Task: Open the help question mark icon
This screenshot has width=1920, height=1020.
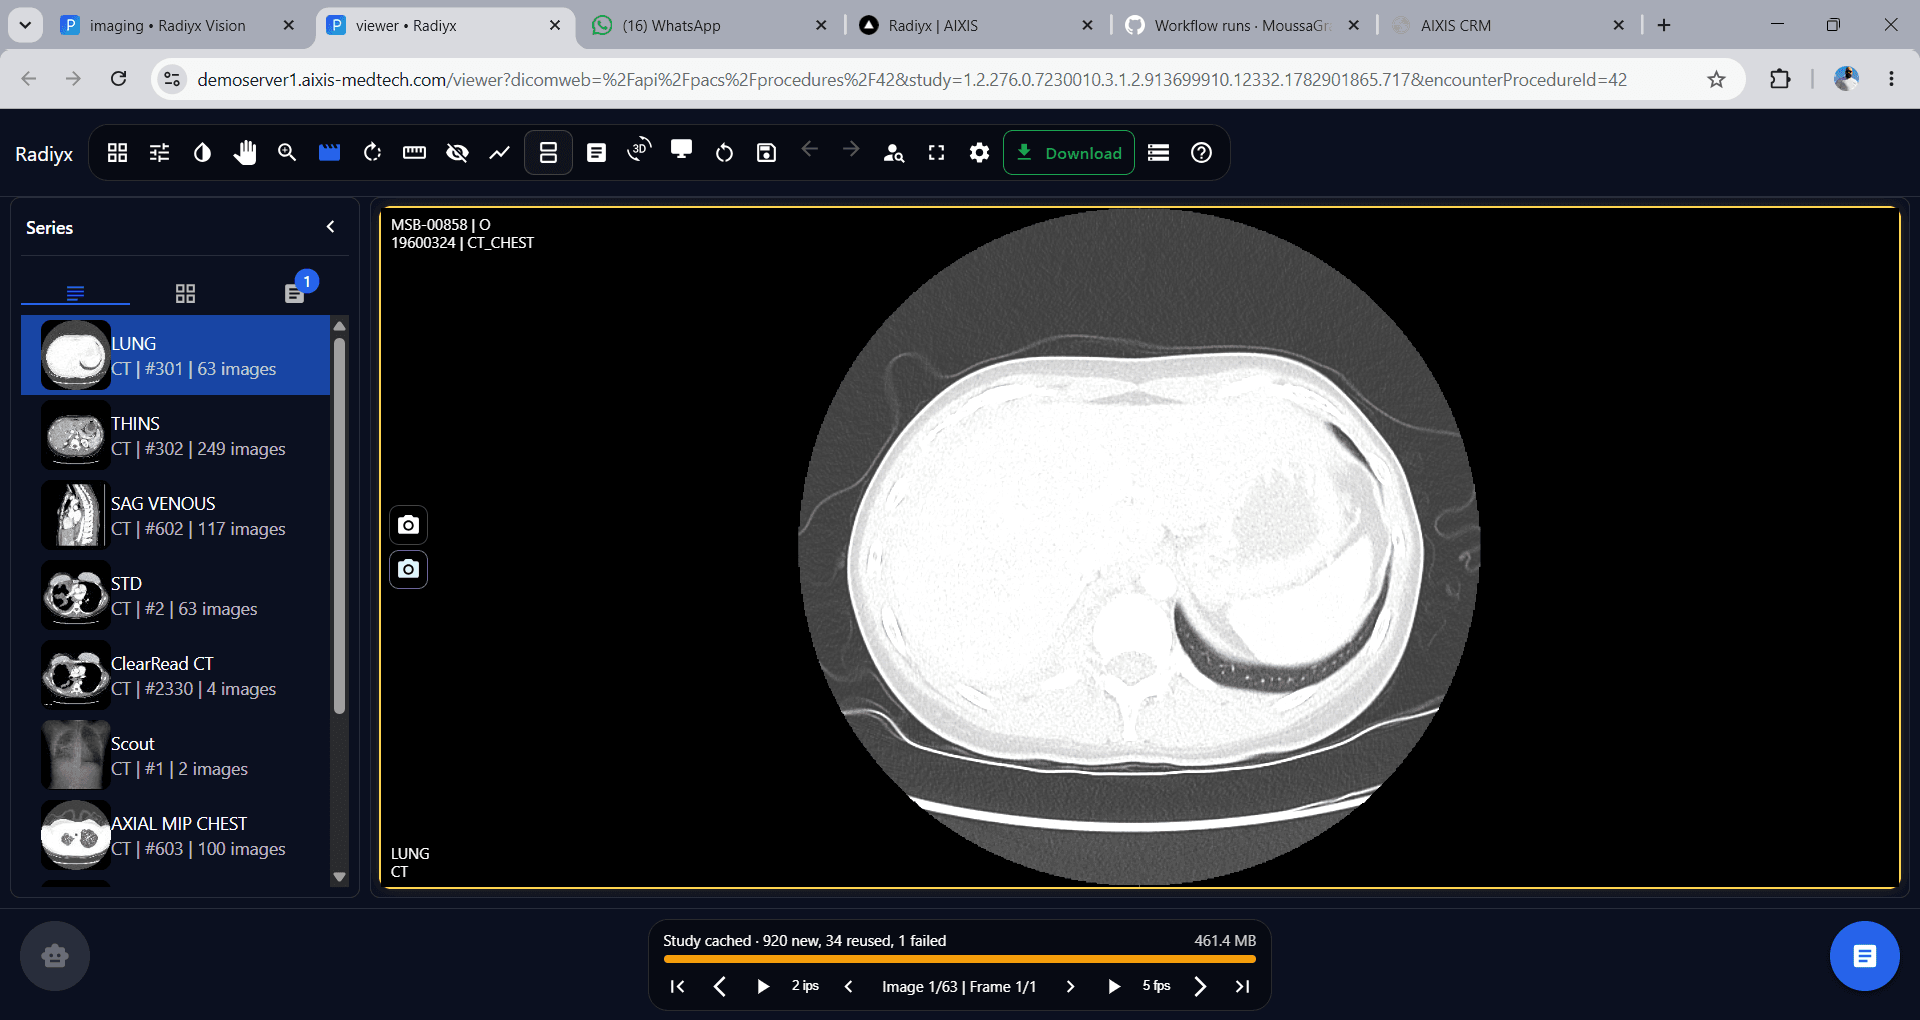Action: [1201, 153]
